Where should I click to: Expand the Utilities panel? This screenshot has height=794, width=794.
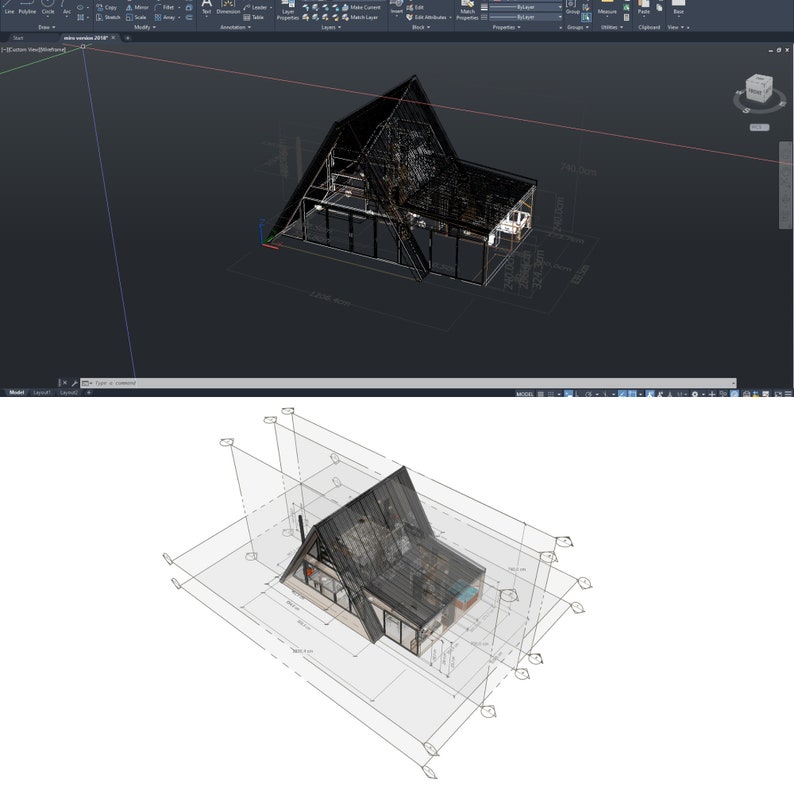[x=612, y=27]
